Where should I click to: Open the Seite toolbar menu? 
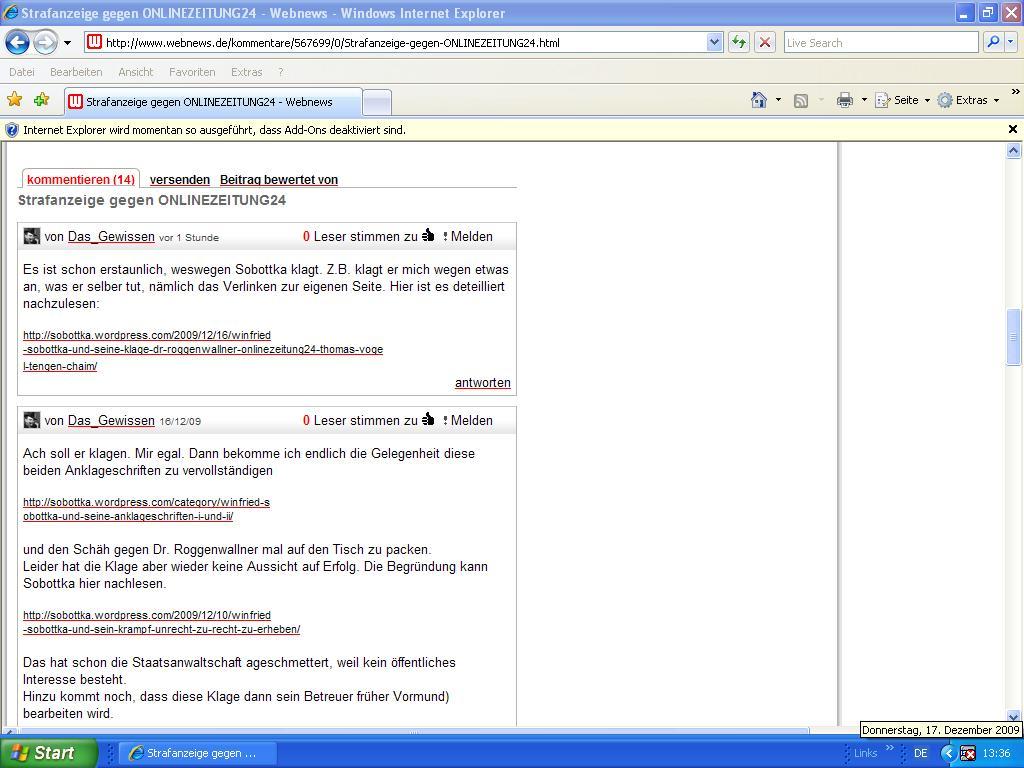(902, 100)
